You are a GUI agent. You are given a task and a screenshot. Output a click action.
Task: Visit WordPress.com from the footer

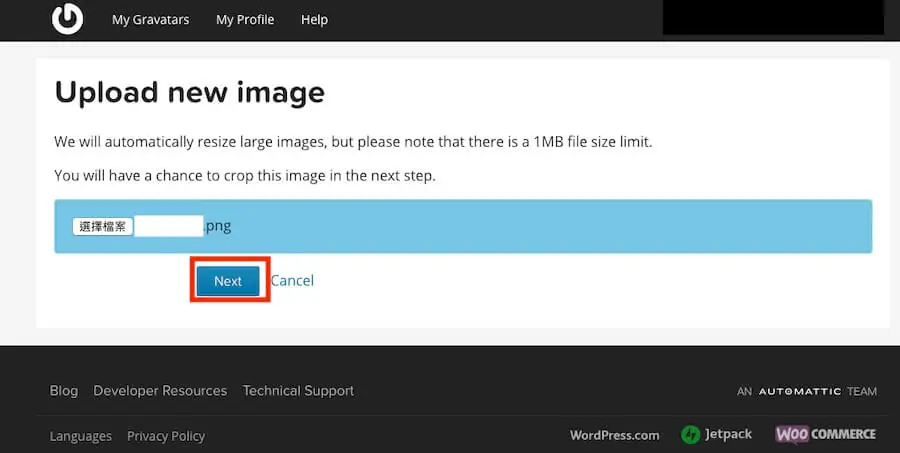coord(615,435)
